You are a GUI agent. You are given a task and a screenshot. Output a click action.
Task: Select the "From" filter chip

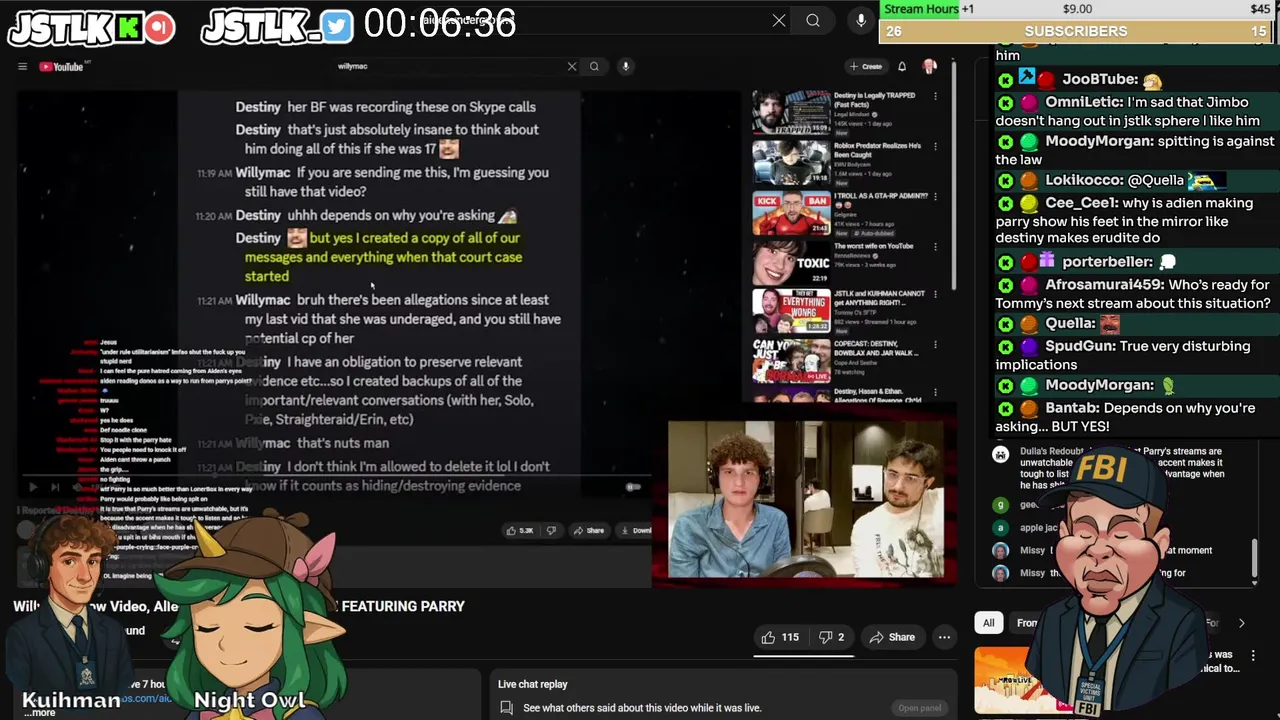1027,623
